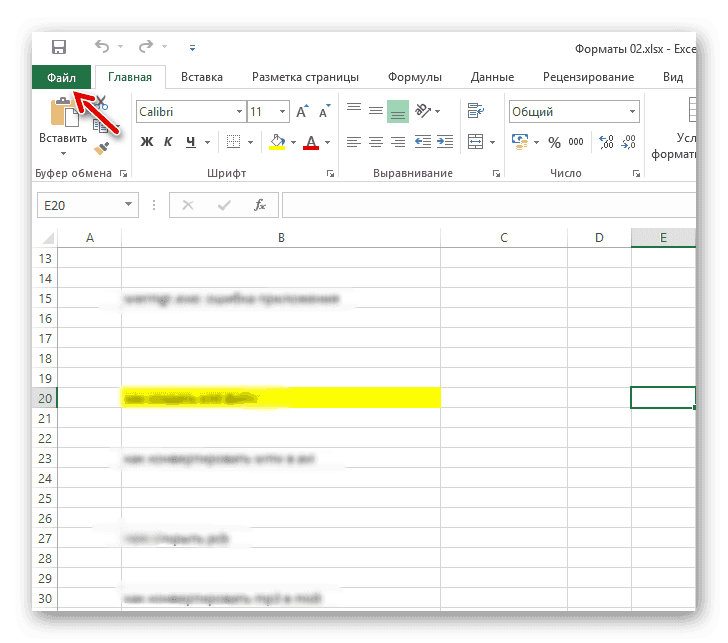Click Insert Function fx icon
Viewport: 728px width, 643px height.
[260, 205]
